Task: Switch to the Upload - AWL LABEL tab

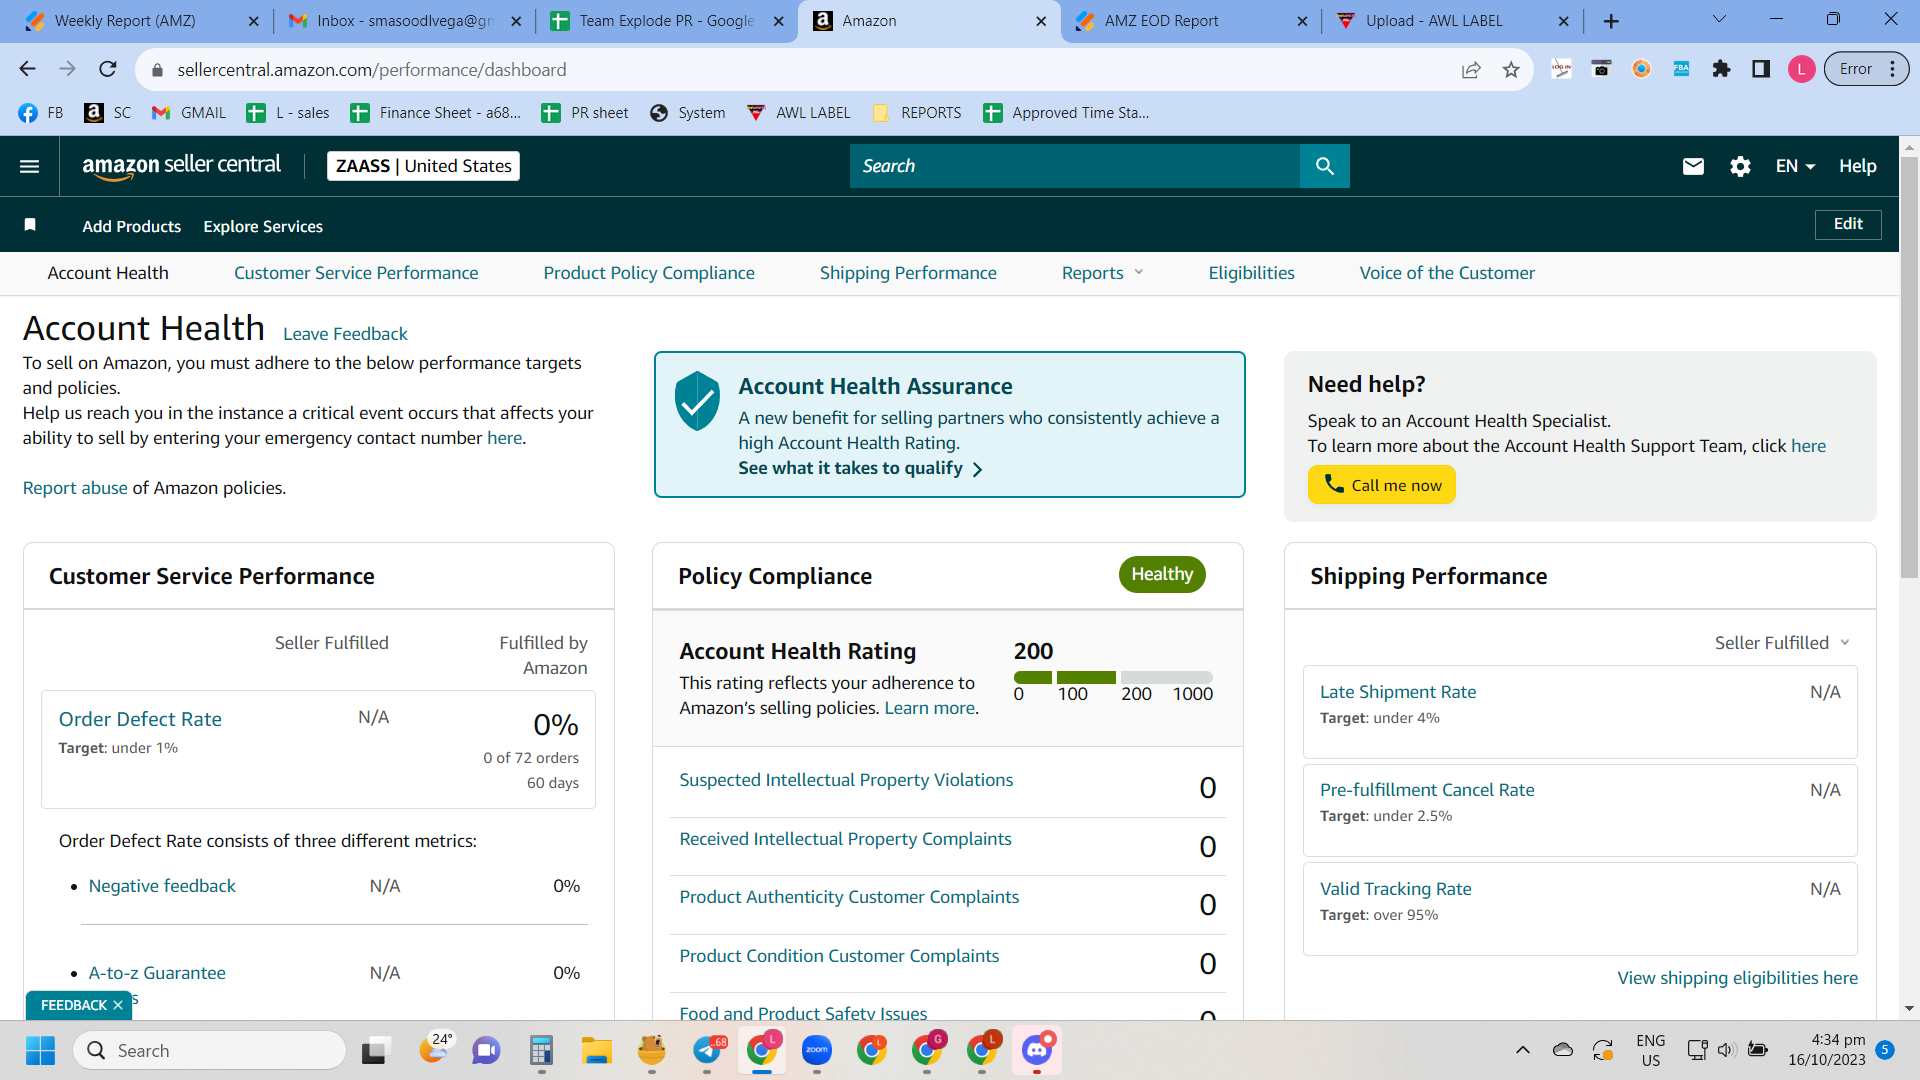Action: 1453,21
